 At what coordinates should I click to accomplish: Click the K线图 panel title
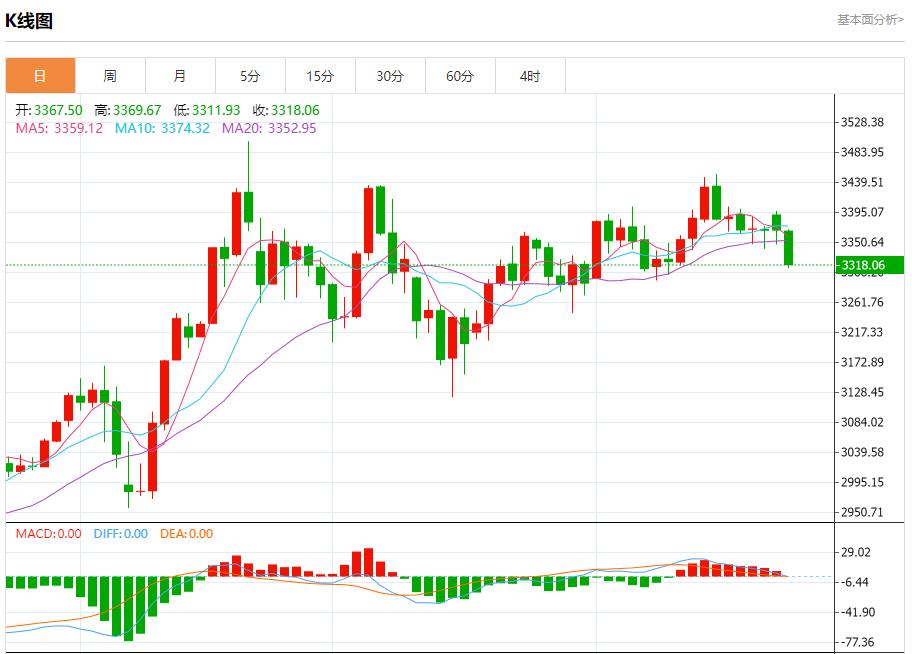coord(29,21)
